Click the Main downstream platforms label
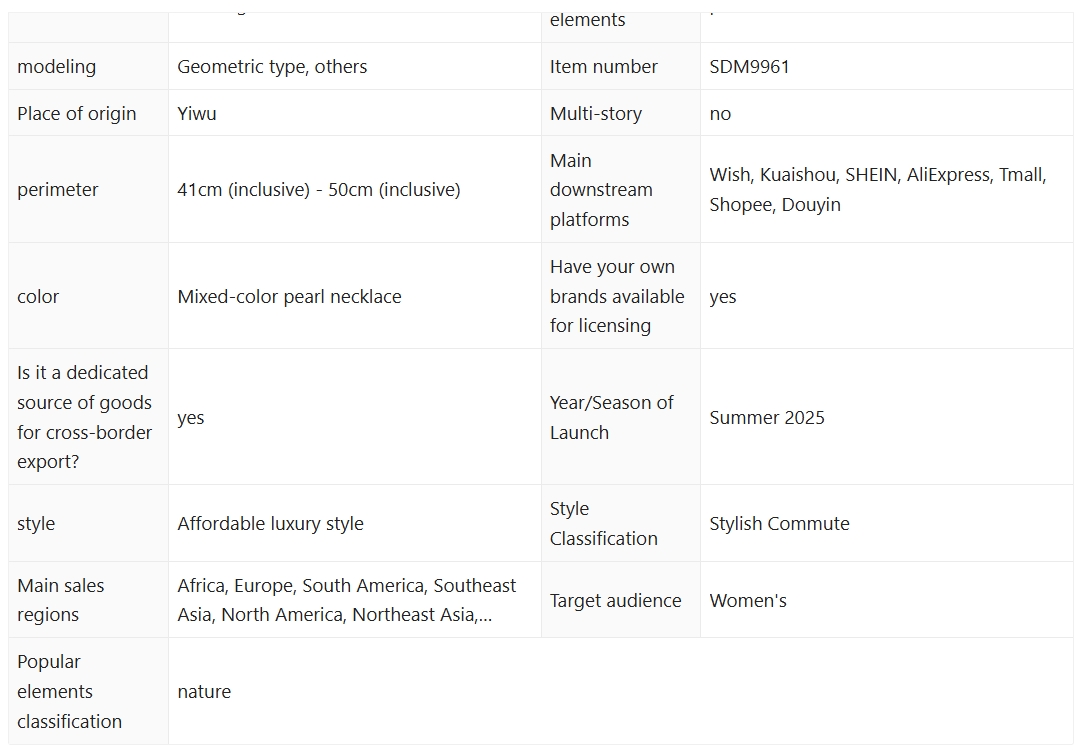 600,190
